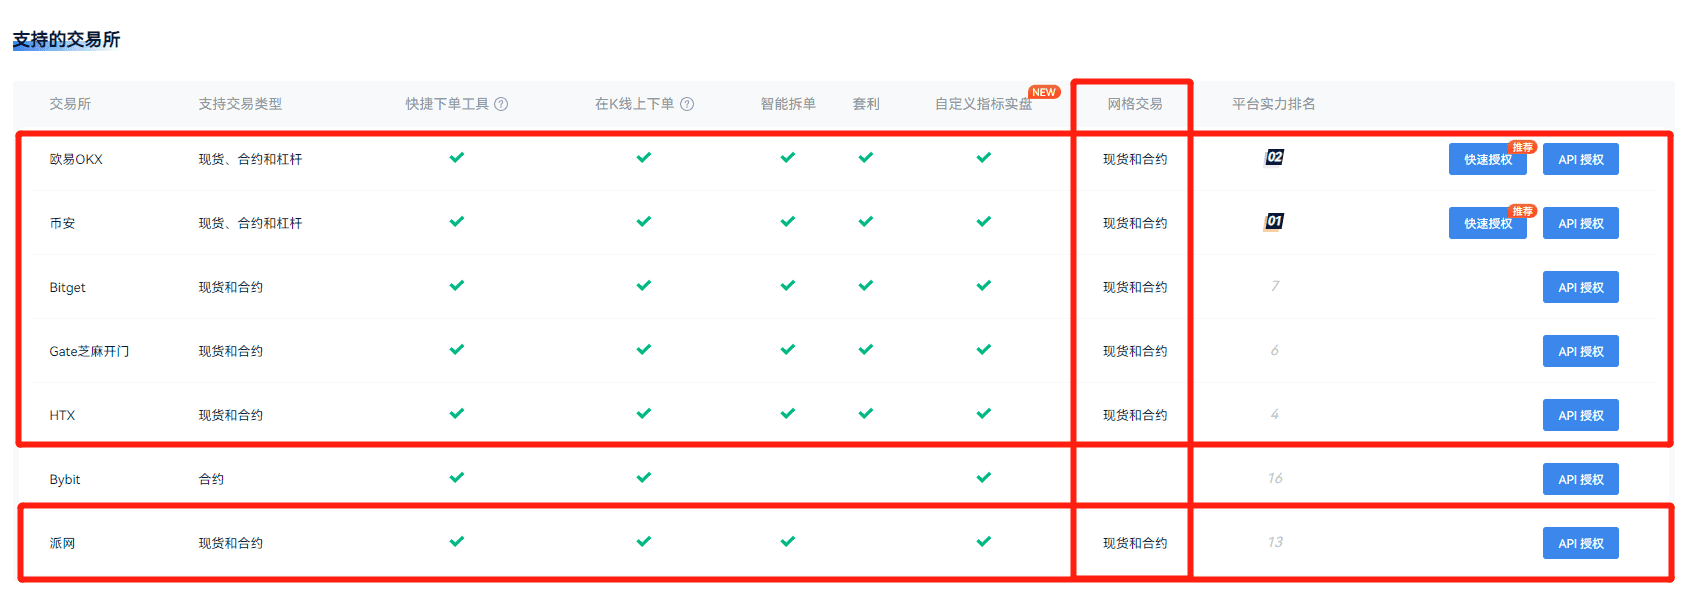Click 在K线上下单 checkmark in 币安 row
The image size is (1697, 597).
(644, 222)
